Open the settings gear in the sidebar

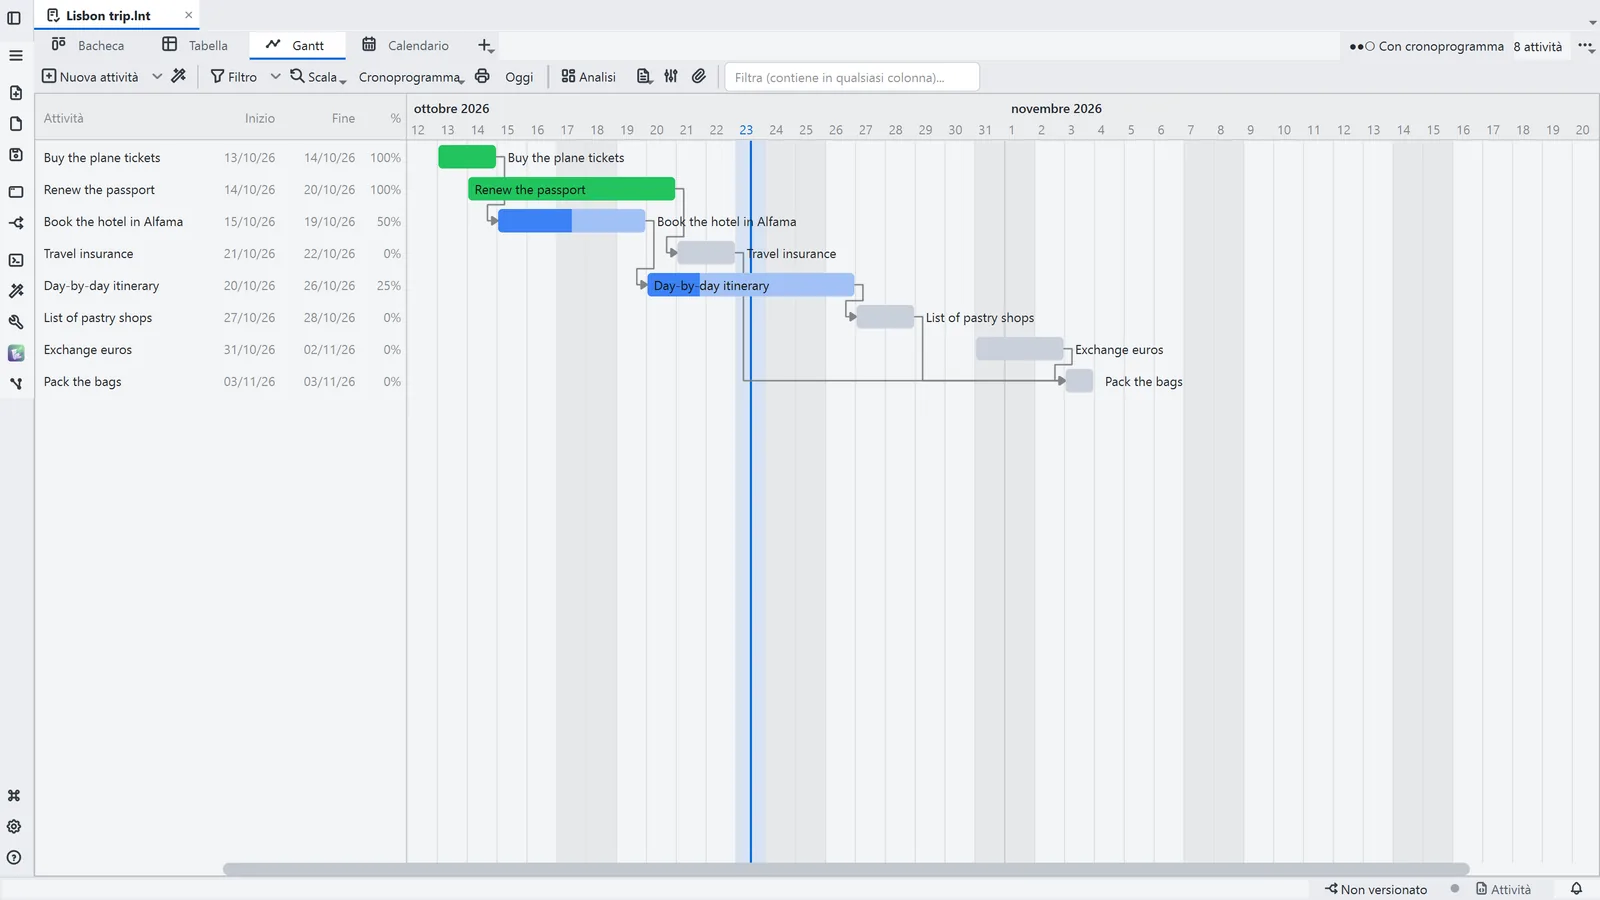14,827
